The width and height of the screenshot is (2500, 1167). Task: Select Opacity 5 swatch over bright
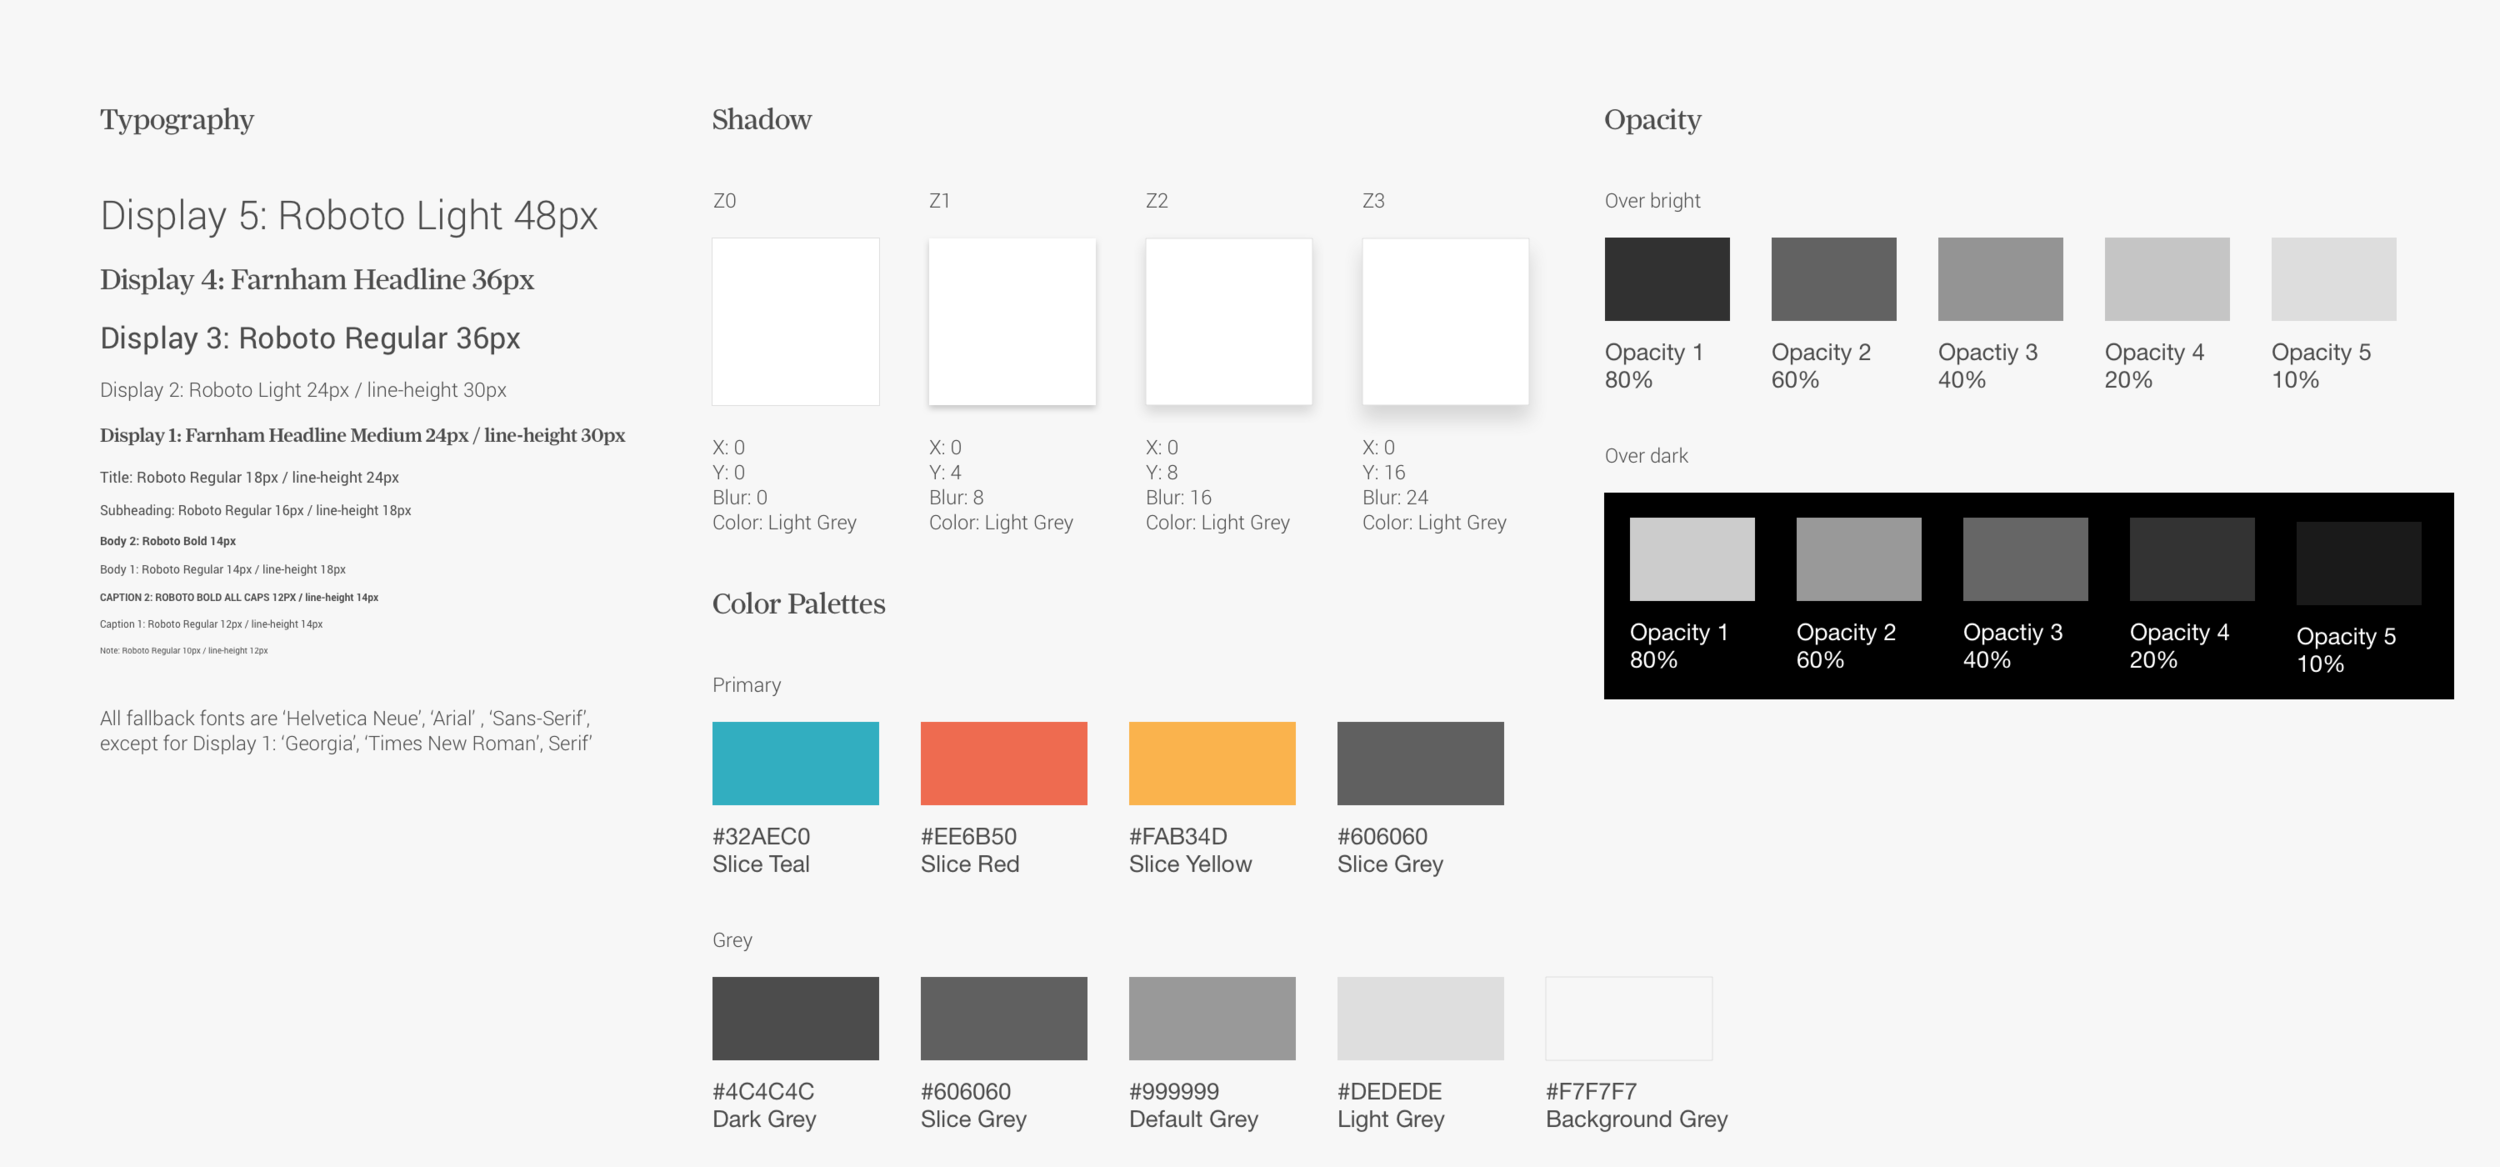point(2333,279)
